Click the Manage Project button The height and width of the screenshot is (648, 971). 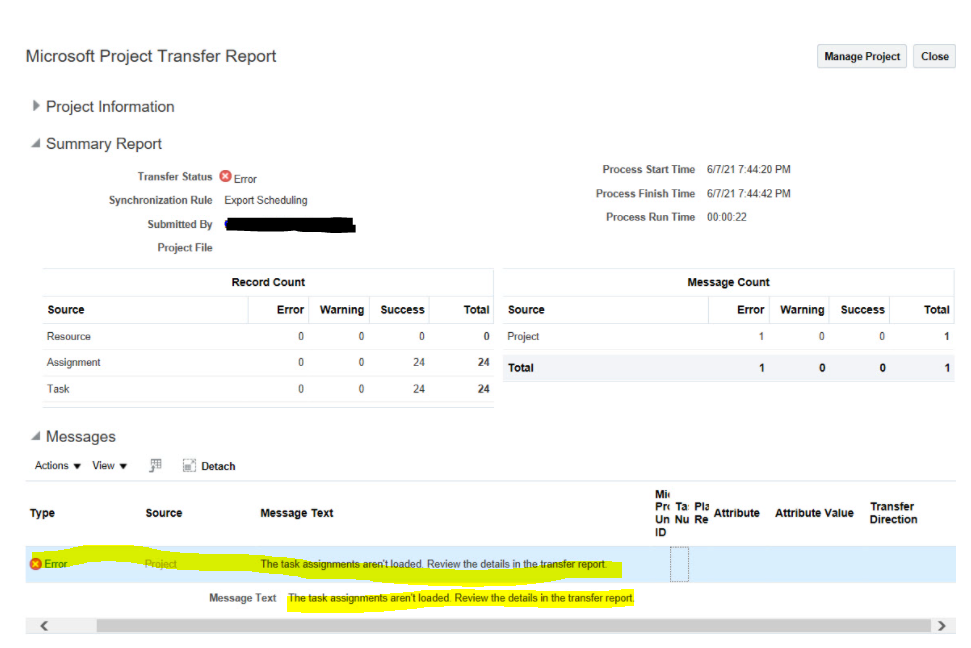pos(861,56)
